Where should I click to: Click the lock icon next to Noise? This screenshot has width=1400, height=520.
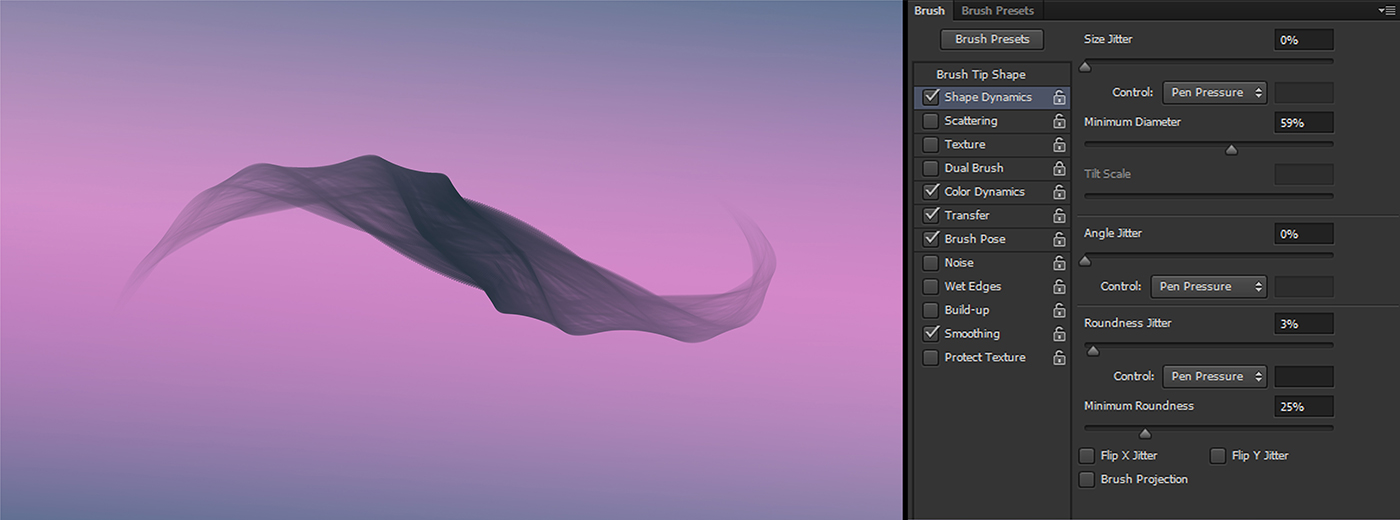(x=1059, y=263)
